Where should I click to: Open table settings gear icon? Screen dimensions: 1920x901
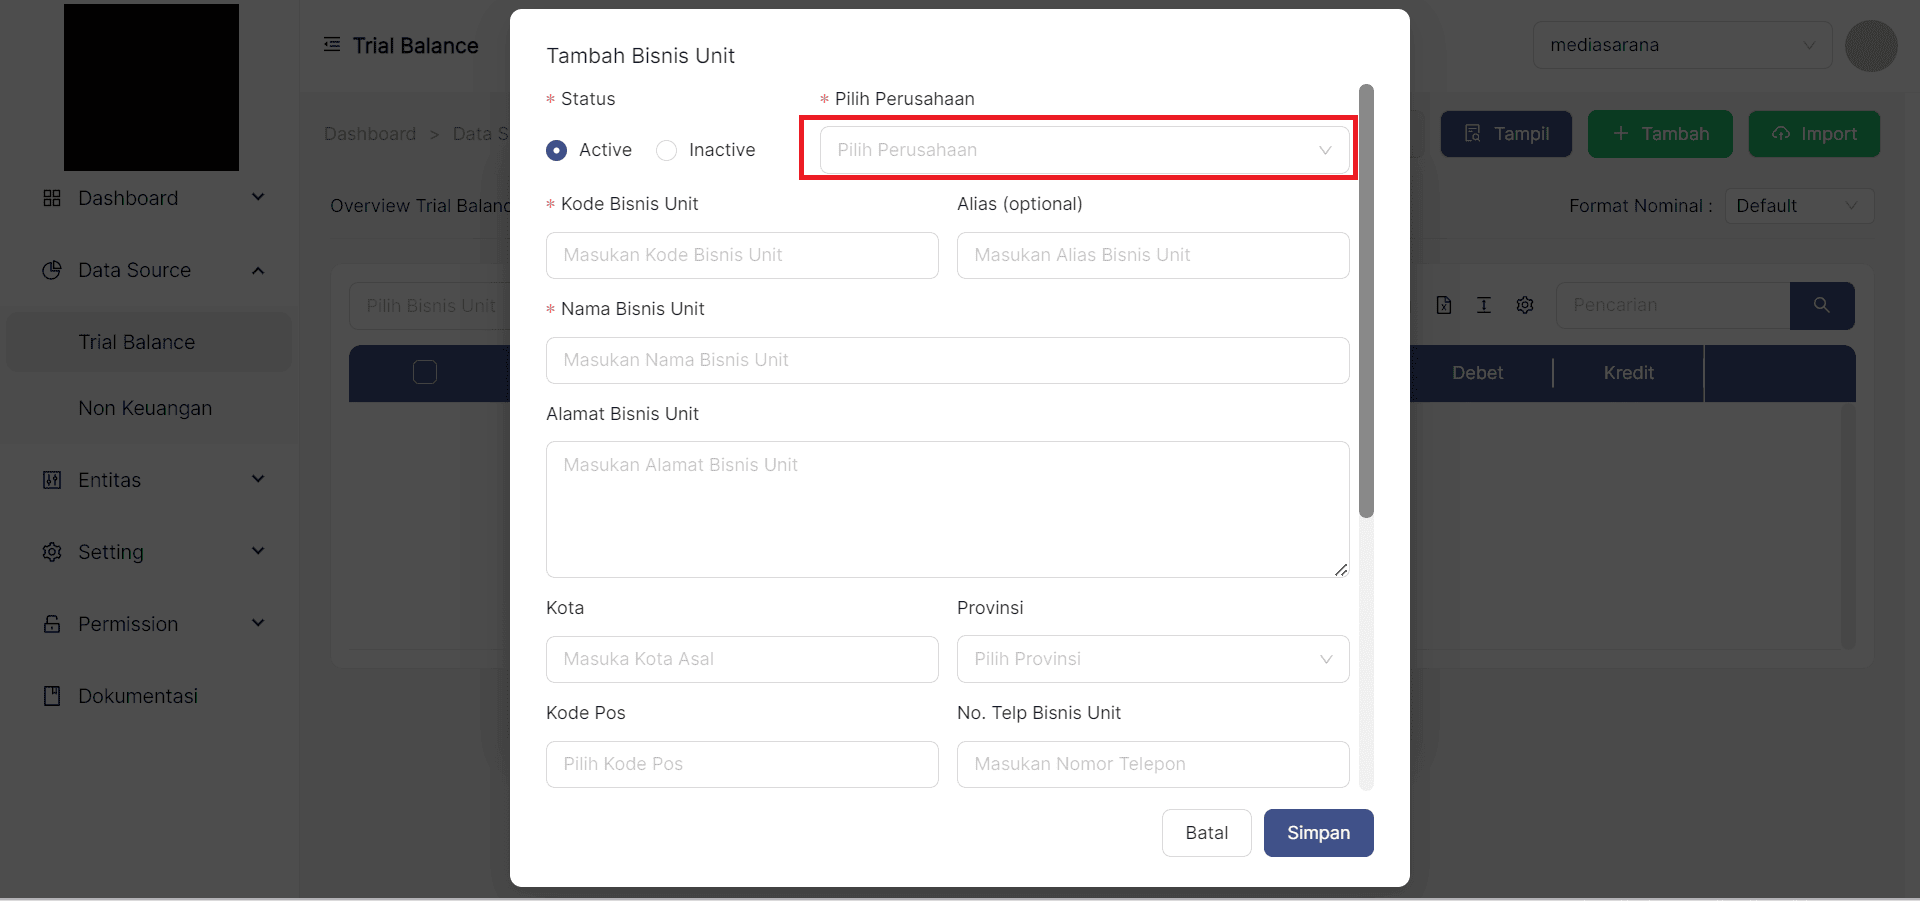(1525, 305)
